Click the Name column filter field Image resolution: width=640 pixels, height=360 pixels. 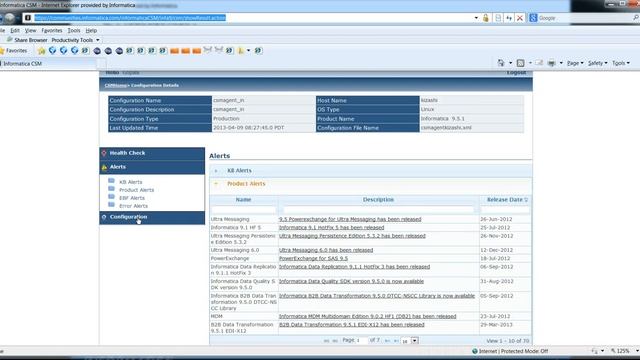(x=244, y=210)
